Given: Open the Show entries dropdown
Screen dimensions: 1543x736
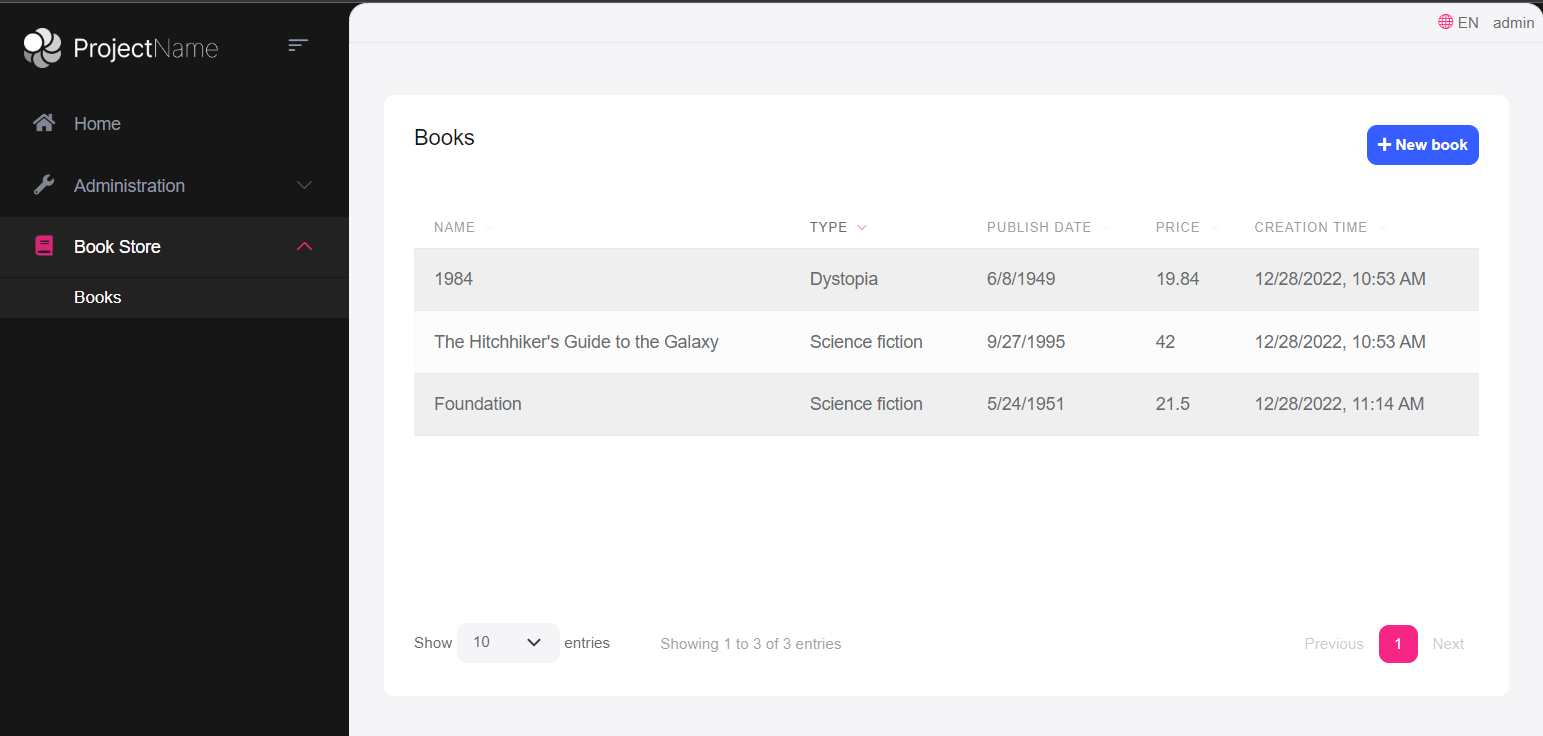Looking at the screenshot, I should pos(508,643).
